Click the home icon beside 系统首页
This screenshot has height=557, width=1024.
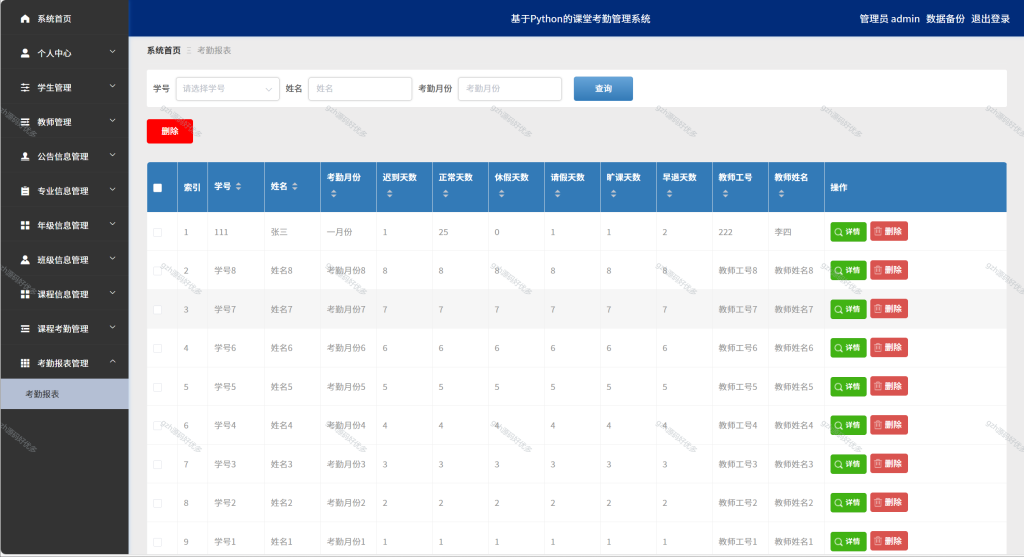coord(25,19)
